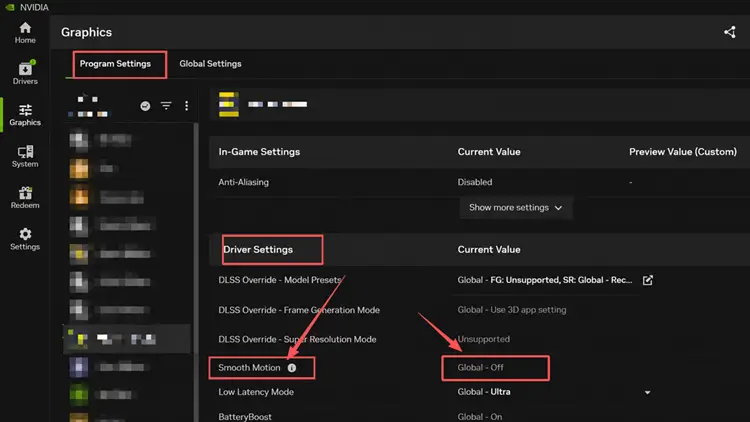Edit DLSS Override Model Presets icon

pos(648,280)
